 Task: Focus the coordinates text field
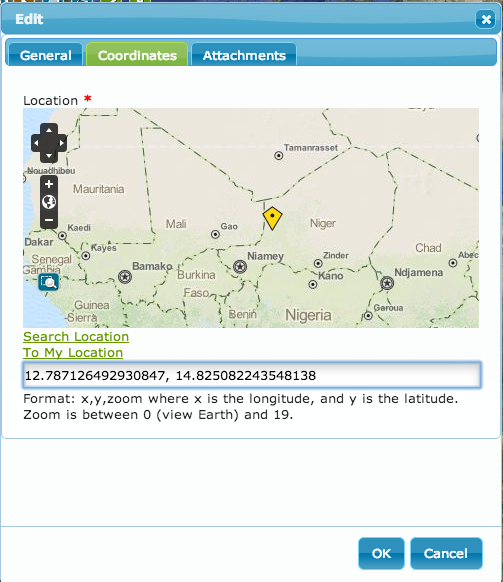tap(252, 375)
